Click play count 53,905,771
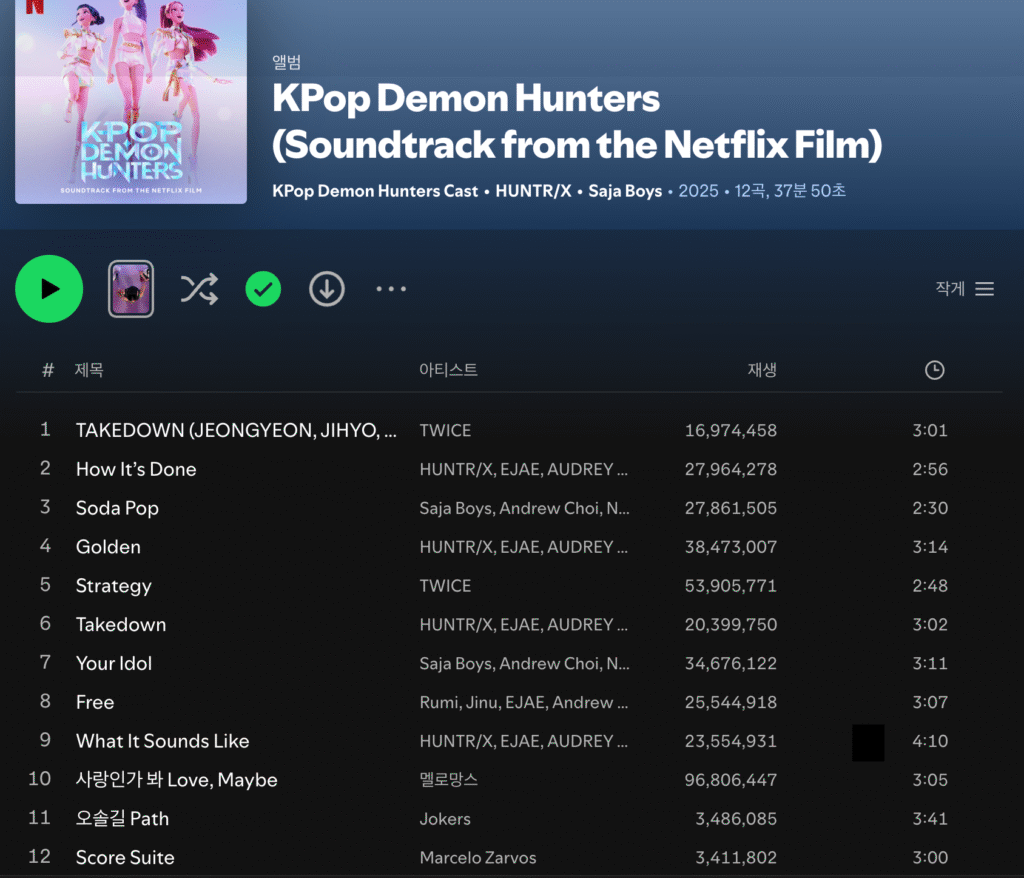Image resolution: width=1024 pixels, height=878 pixels. tap(731, 585)
